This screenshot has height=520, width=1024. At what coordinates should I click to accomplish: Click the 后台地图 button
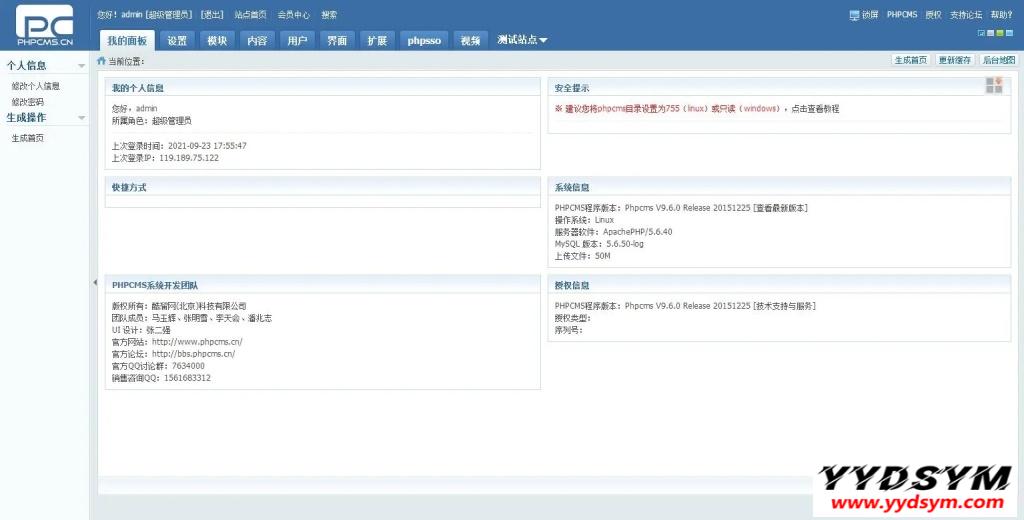[x=998, y=60]
